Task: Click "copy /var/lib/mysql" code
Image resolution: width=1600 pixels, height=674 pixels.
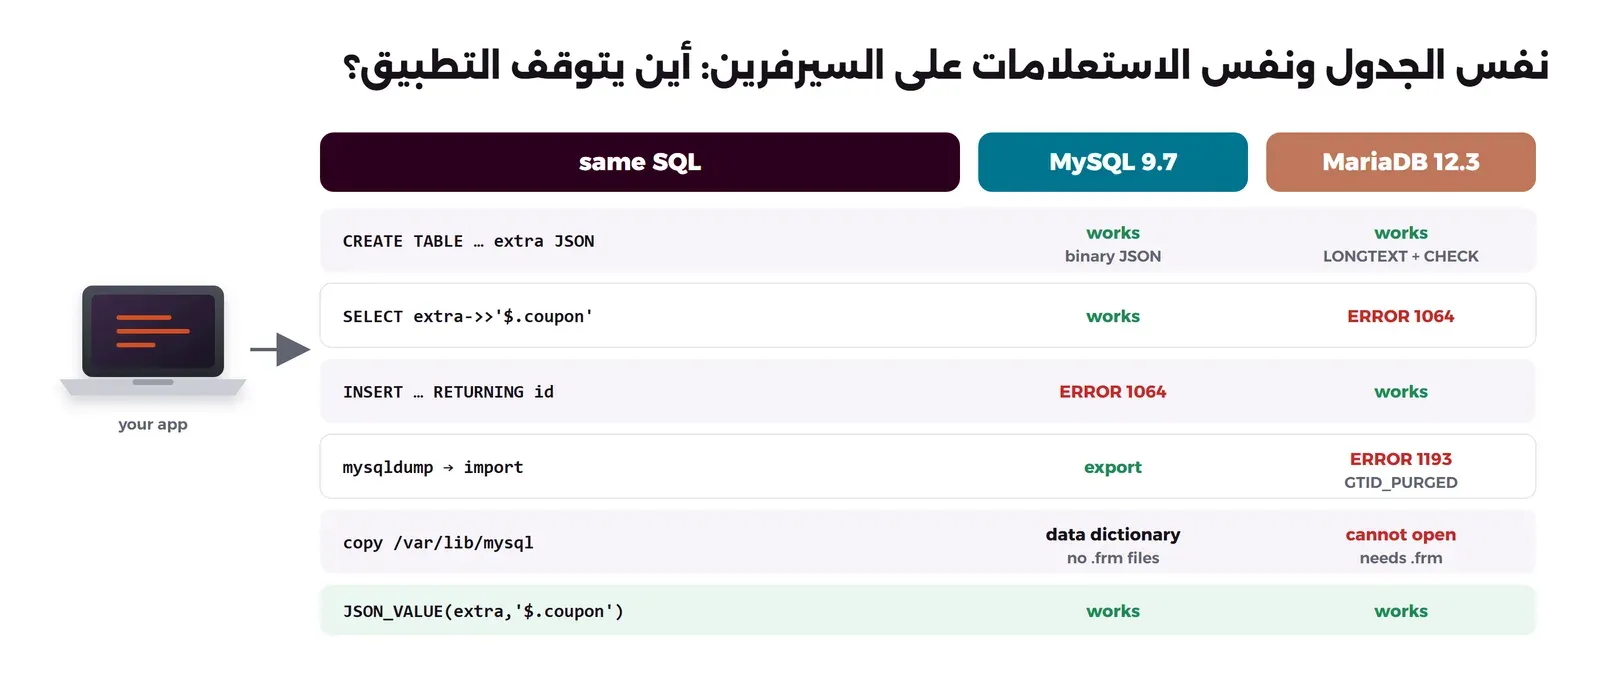Action: coord(438,543)
